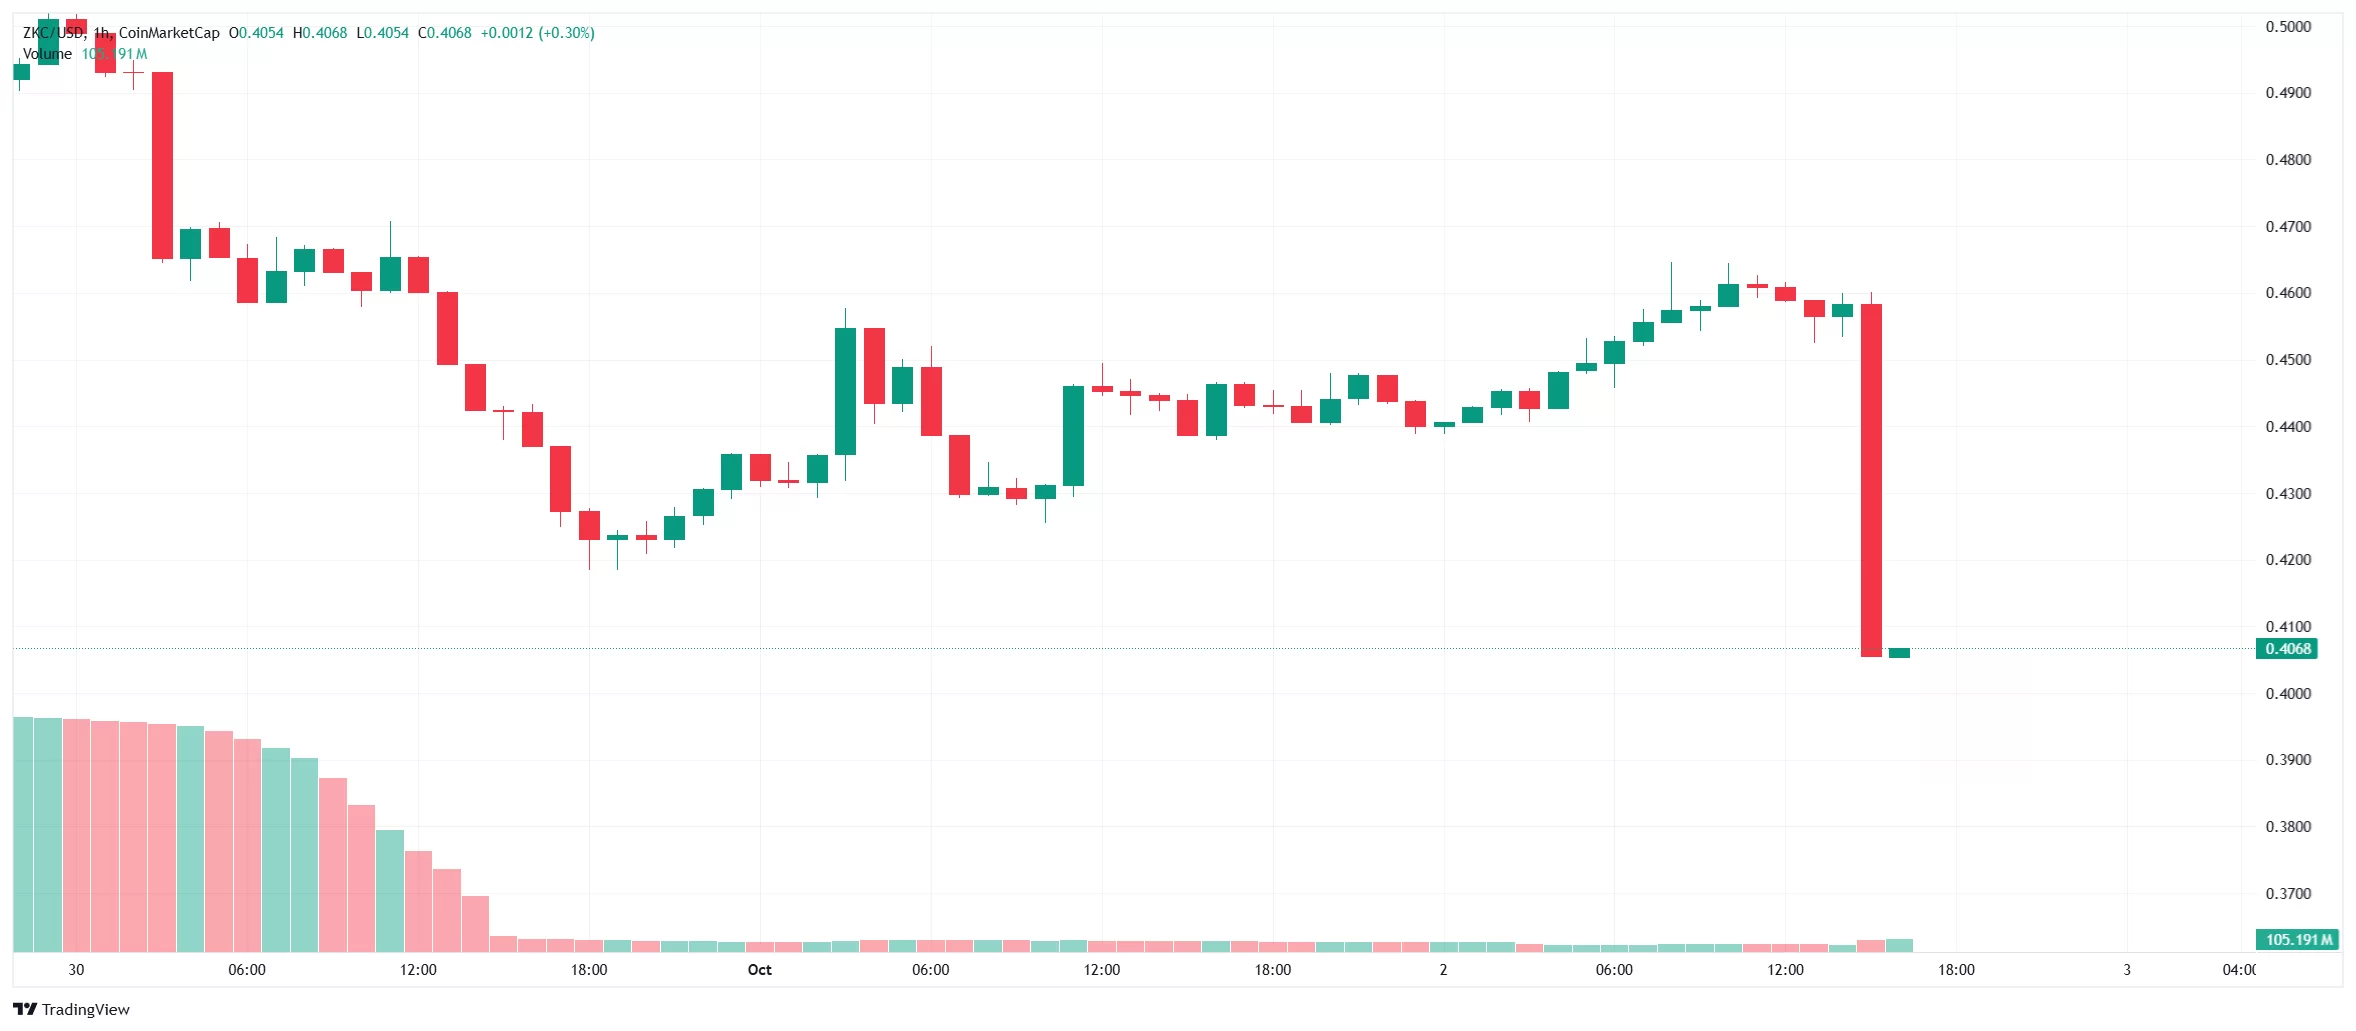Image resolution: width=2356 pixels, height=1031 pixels.
Task: Click the +0.0012 (+0.30%) change value
Action: 537,33
